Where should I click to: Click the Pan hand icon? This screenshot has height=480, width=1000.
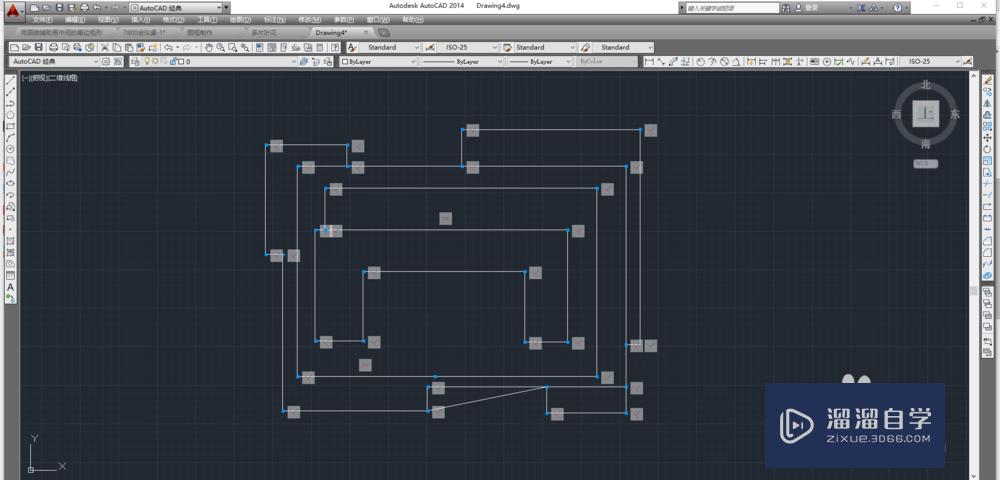209,47
